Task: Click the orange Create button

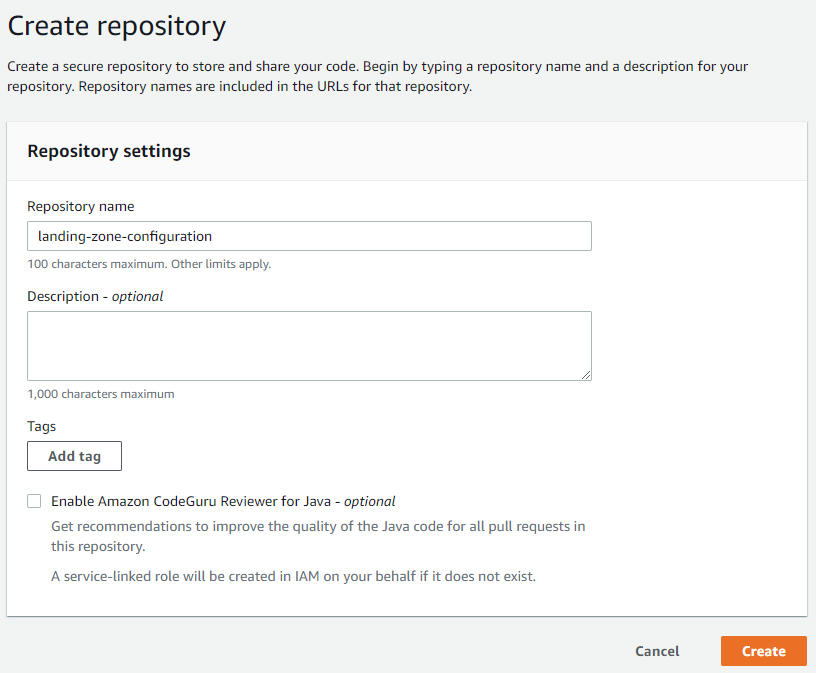Action: 763,651
